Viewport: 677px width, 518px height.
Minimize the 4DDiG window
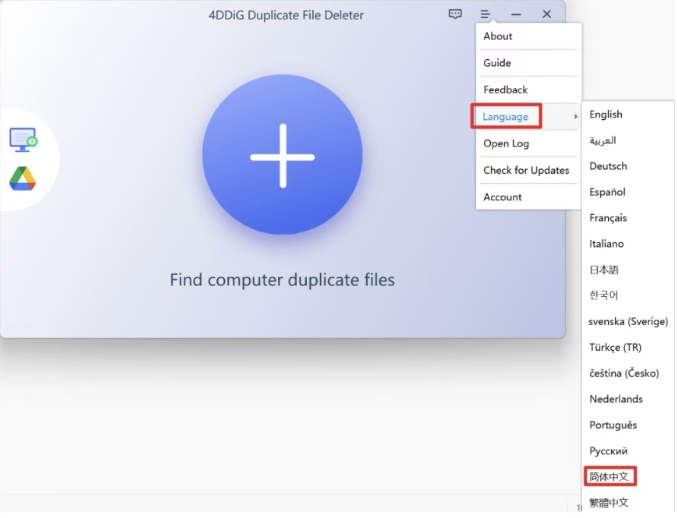click(x=516, y=15)
